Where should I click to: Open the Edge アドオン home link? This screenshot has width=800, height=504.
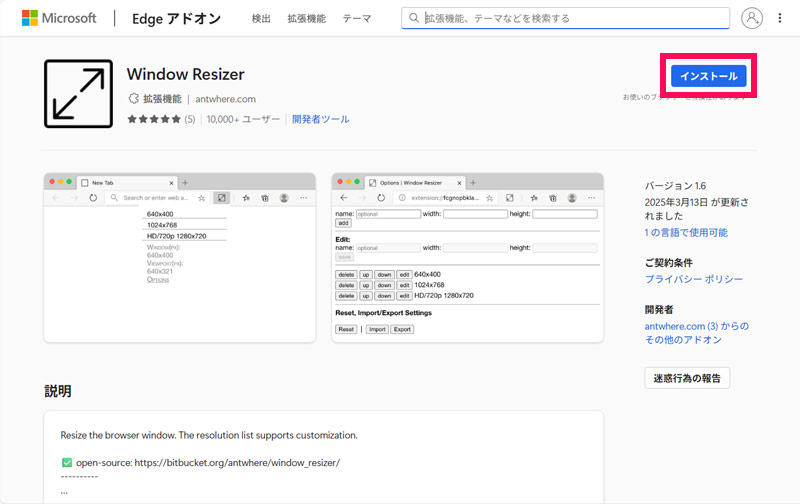click(176, 19)
